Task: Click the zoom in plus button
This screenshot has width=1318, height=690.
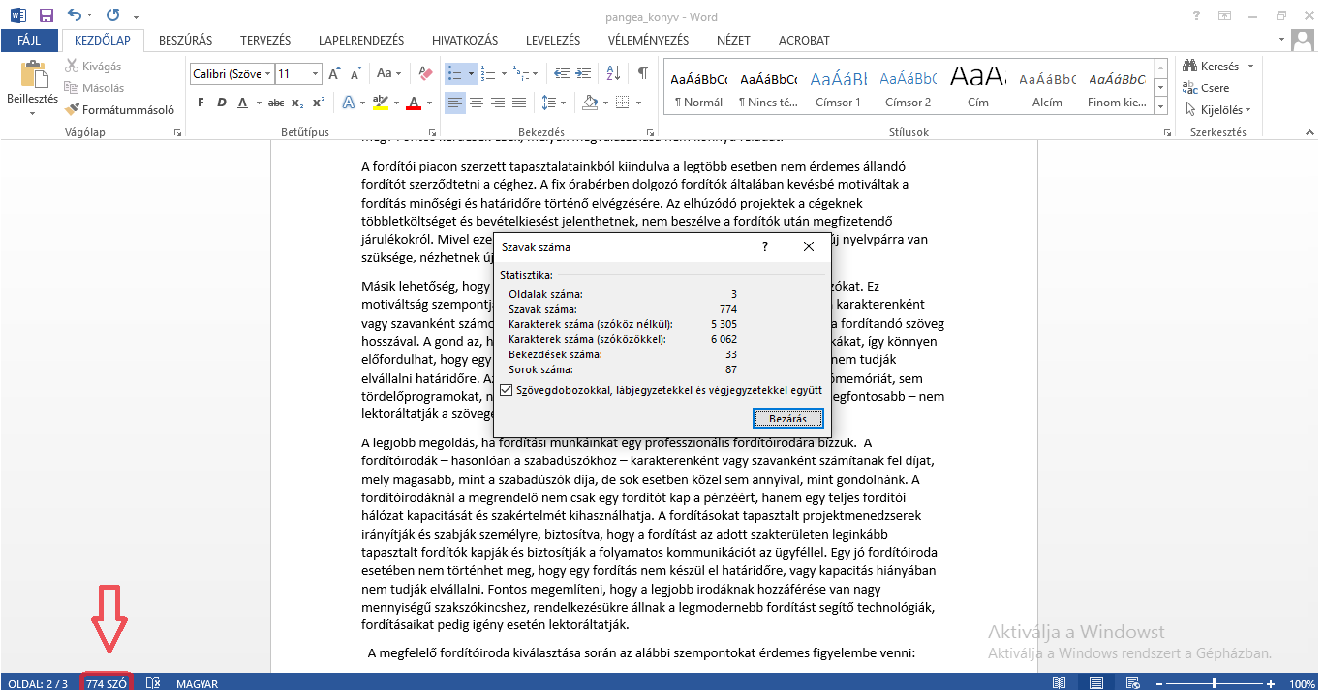Action: coord(1271,684)
